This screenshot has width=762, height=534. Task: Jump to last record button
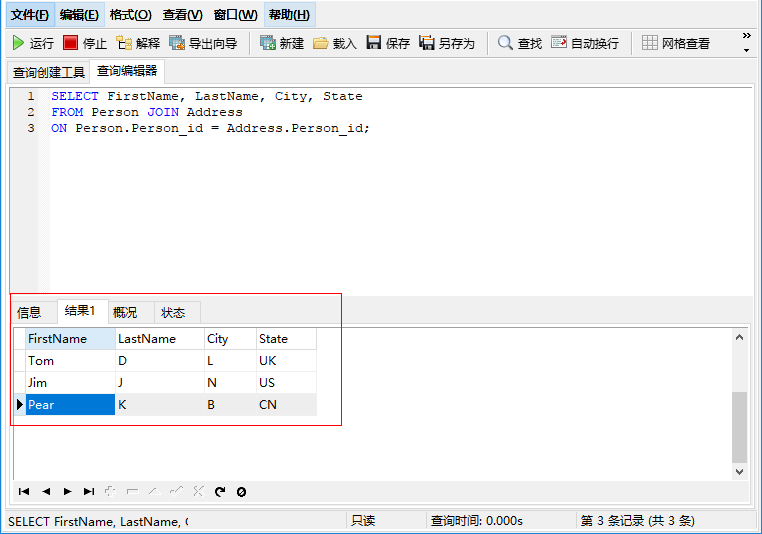[x=89, y=492]
